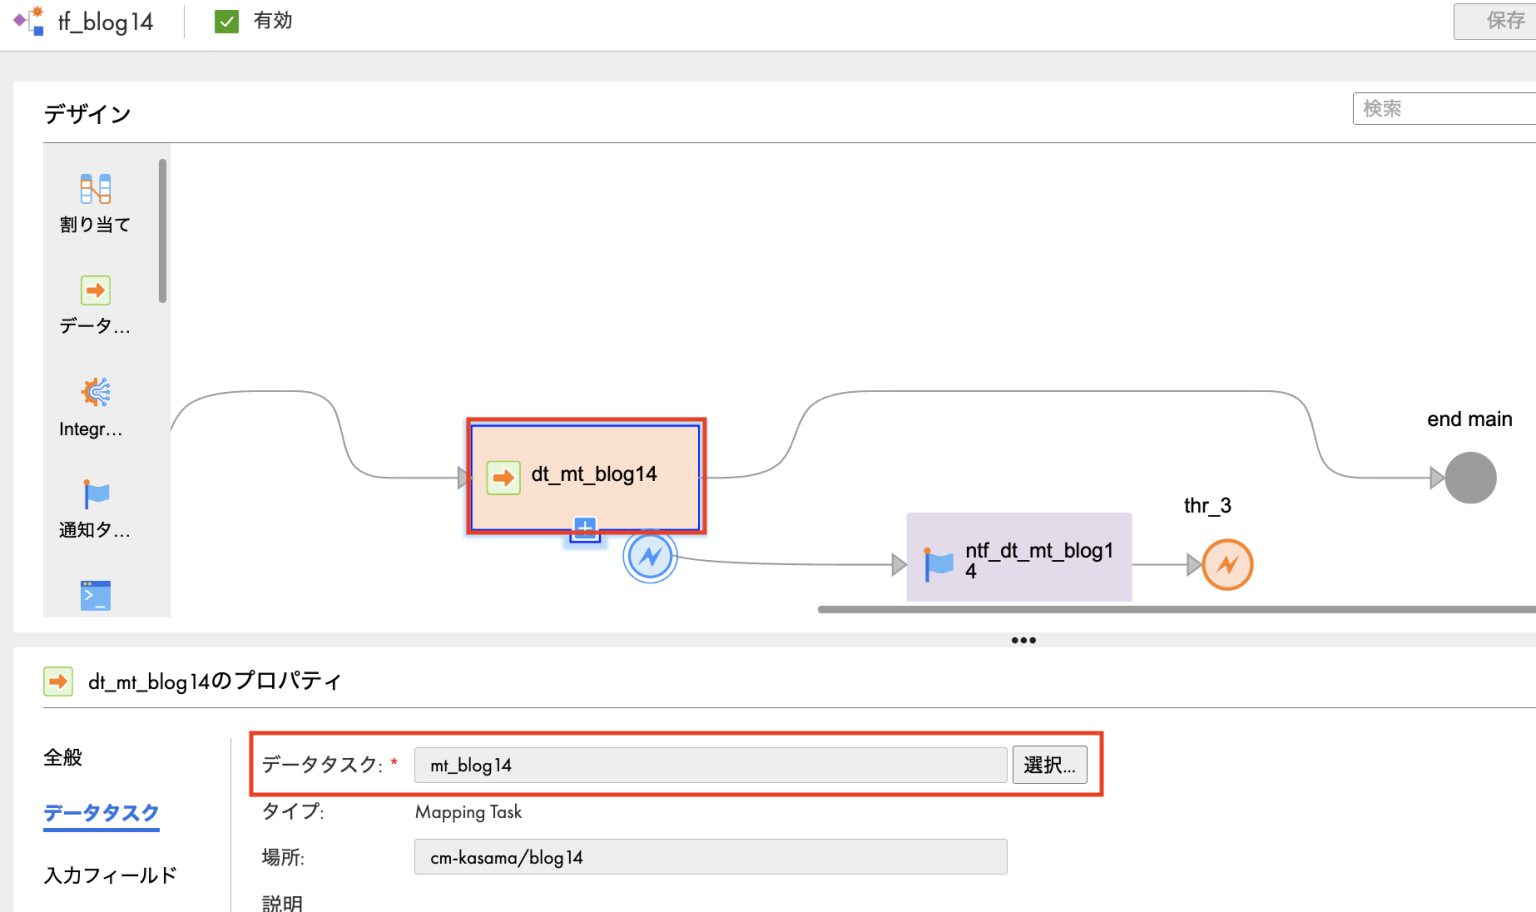Click the blue event circle after dt_mt_blog14
This screenshot has width=1536, height=912.
(650, 556)
